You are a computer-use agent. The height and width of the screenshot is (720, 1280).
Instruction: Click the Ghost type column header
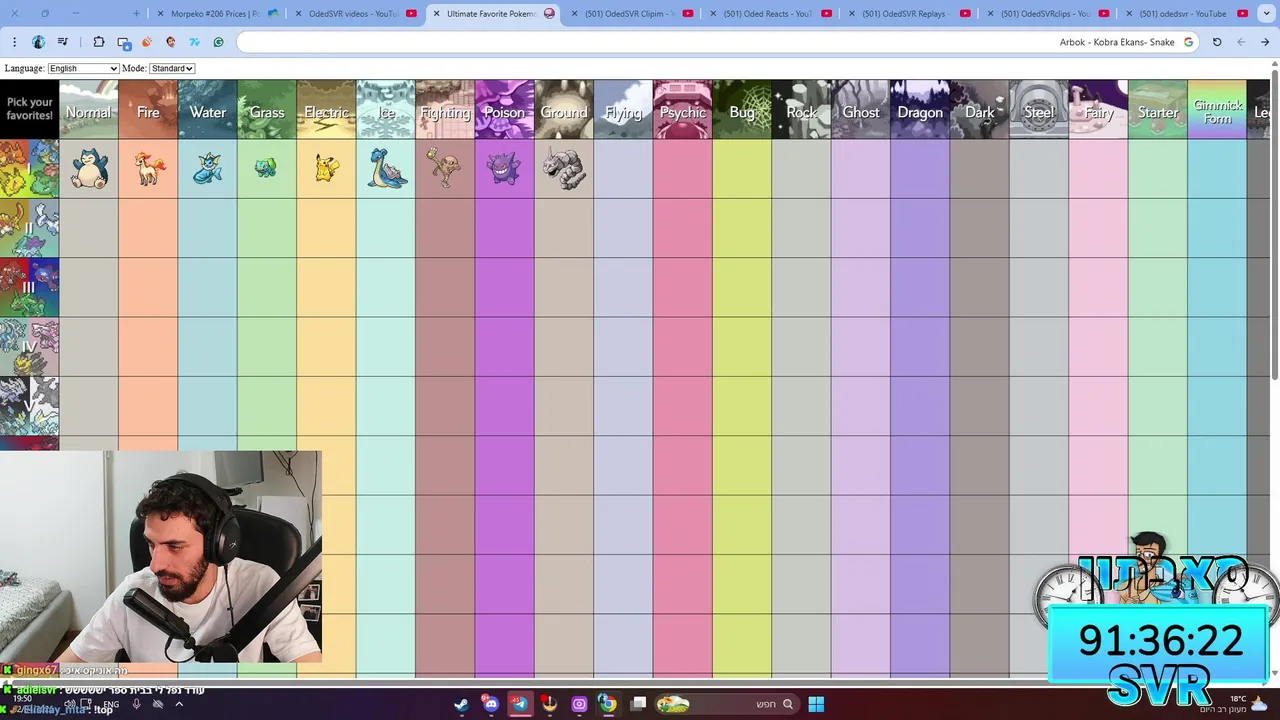tap(861, 110)
